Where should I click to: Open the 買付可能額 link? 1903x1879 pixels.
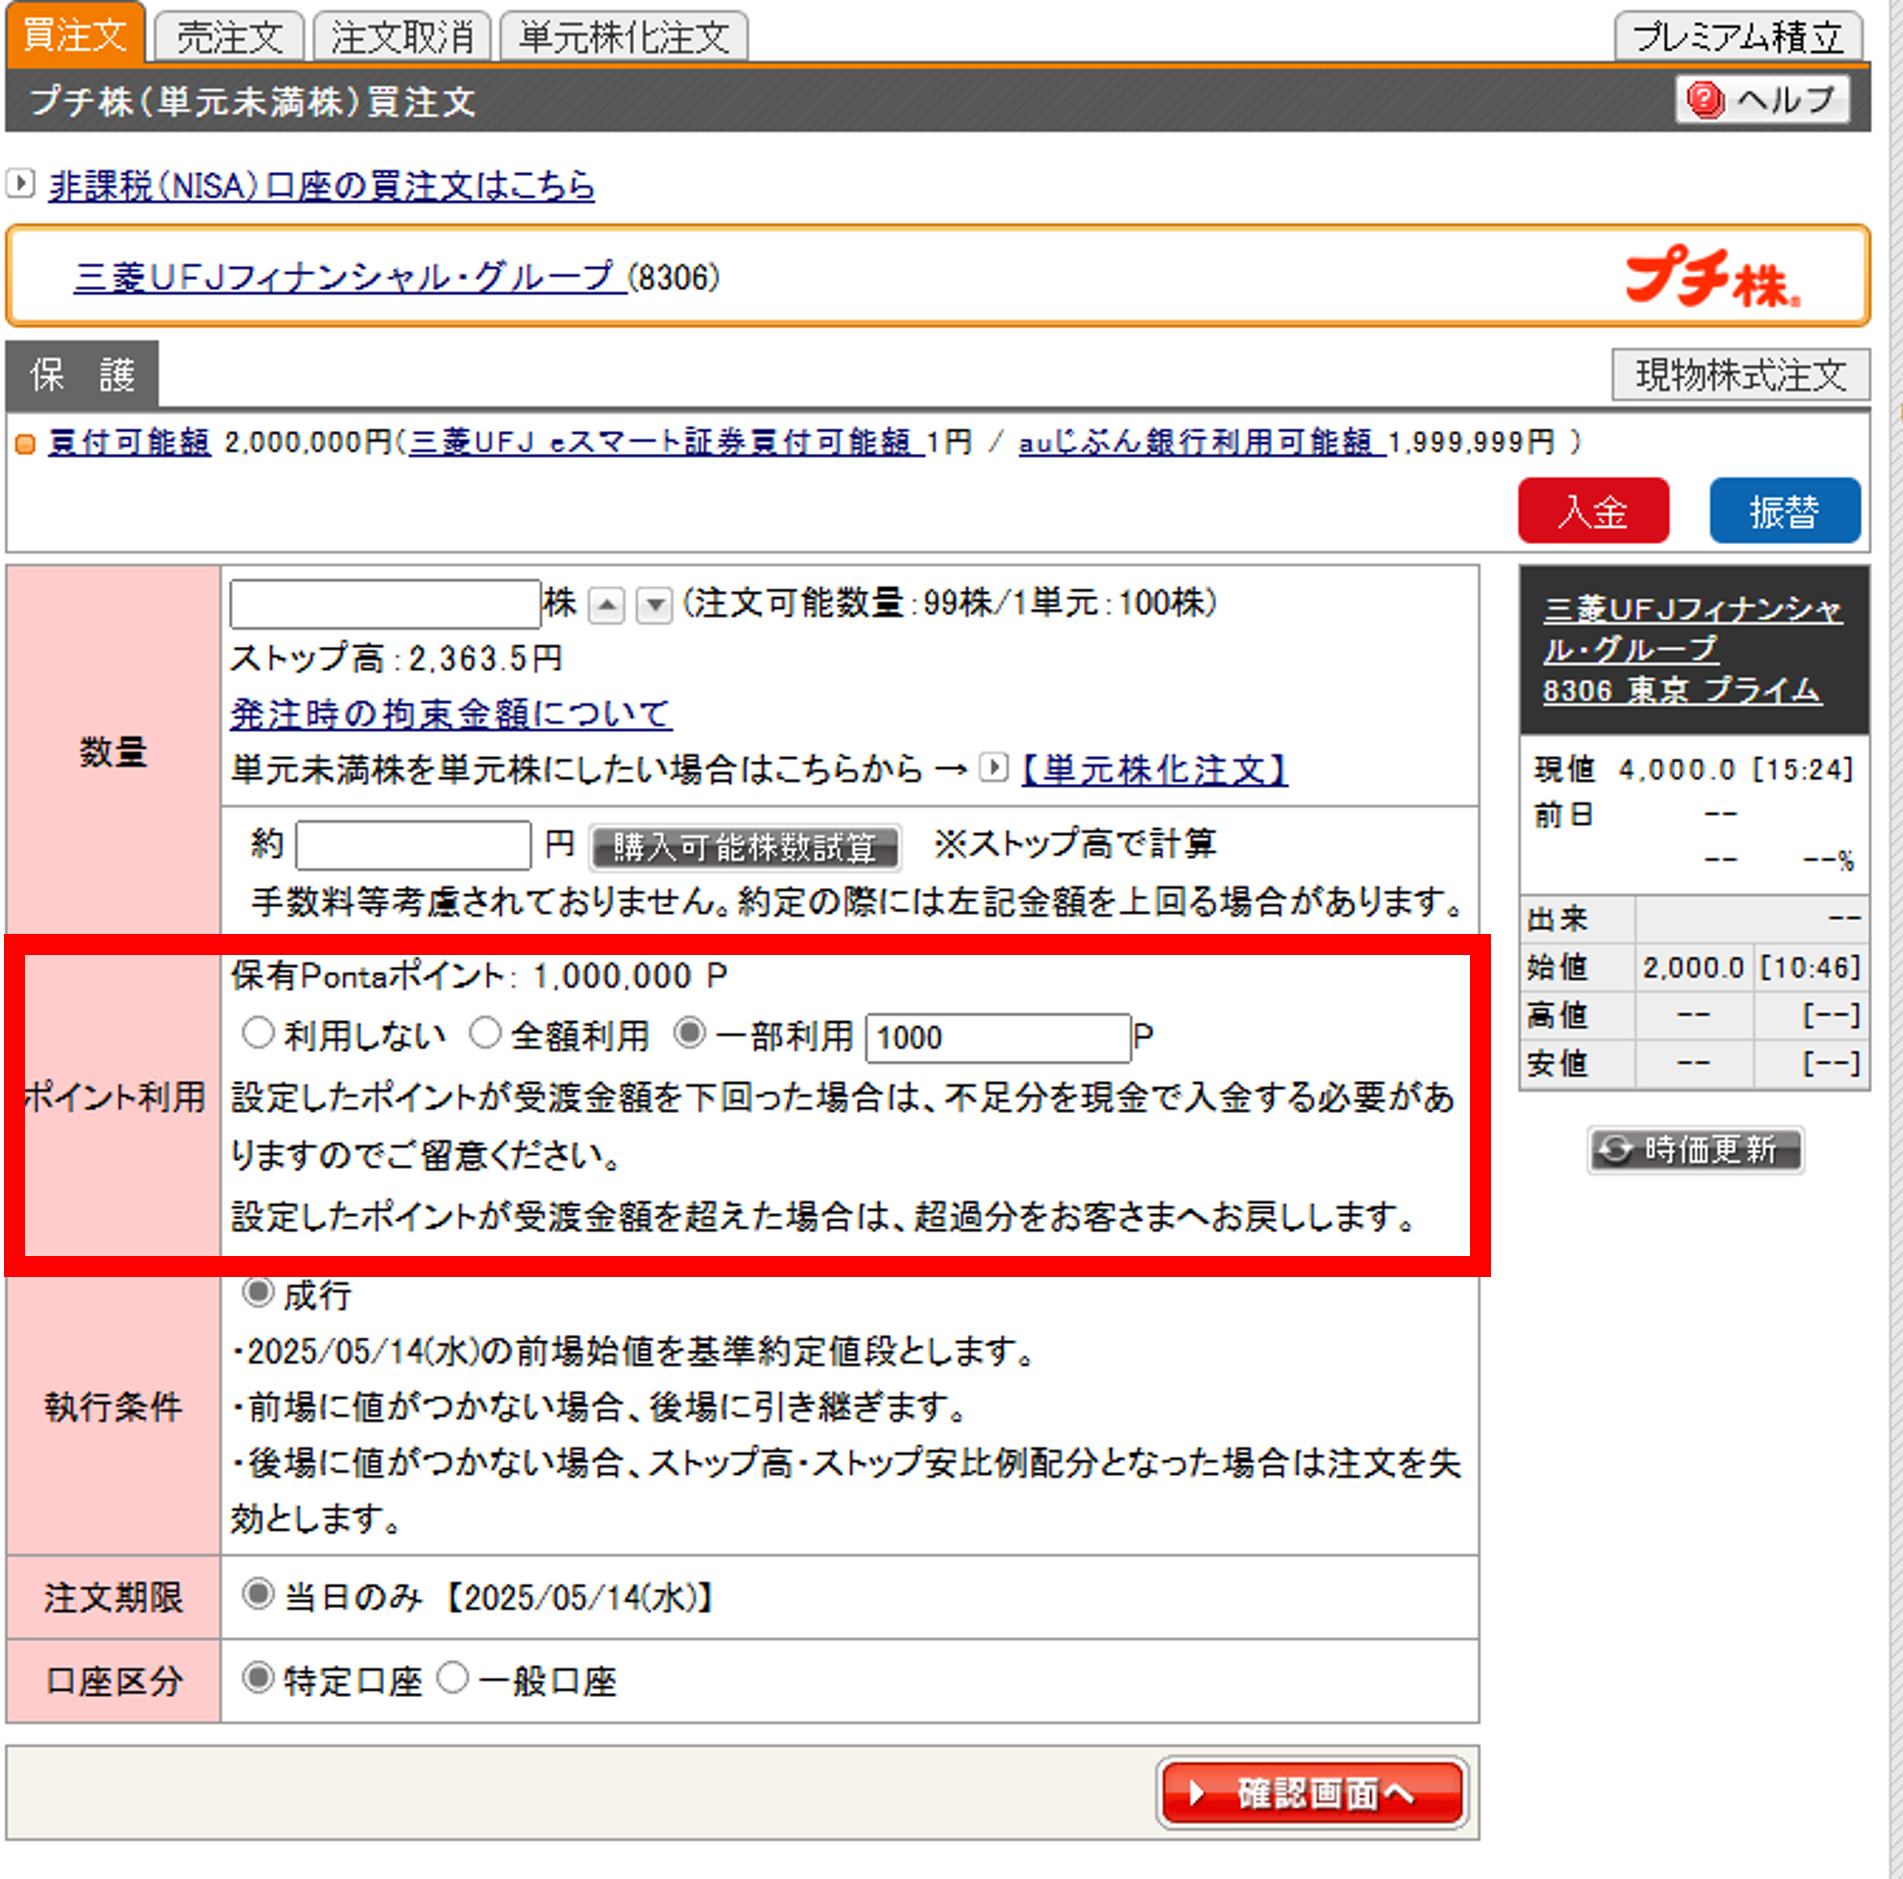pos(129,441)
